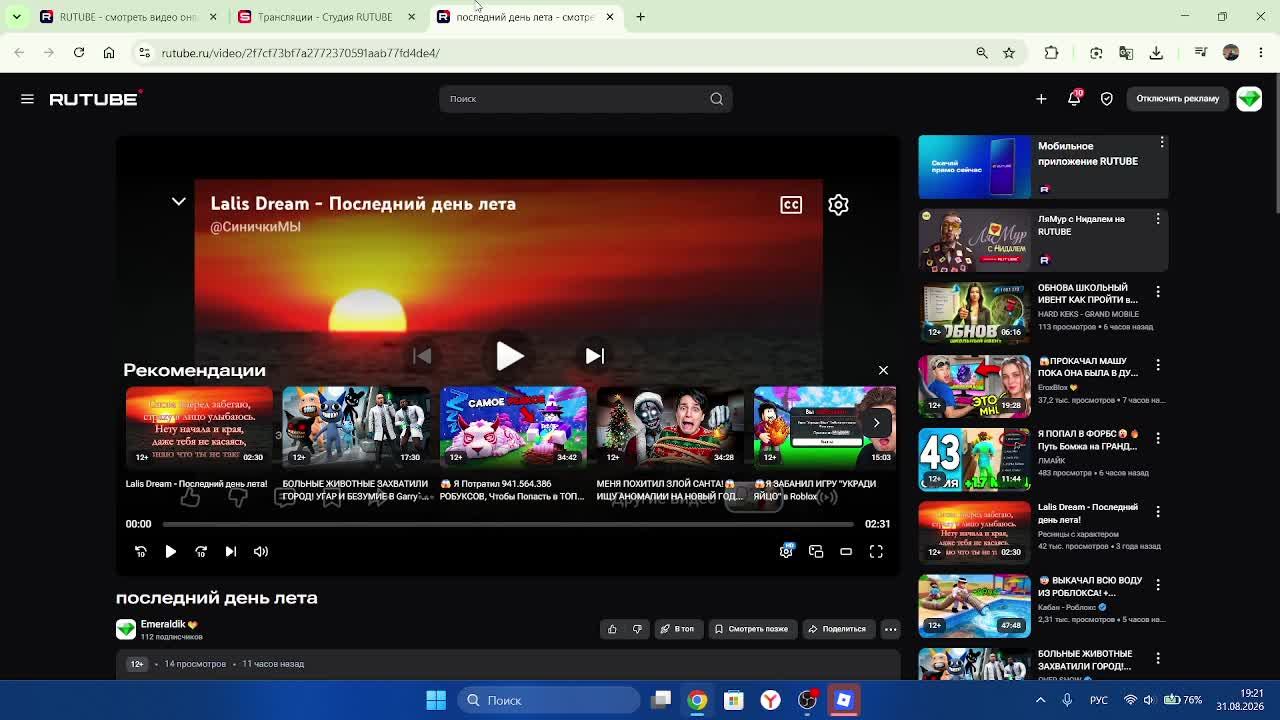
Task: Show more recommendations with the right arrow
Action: click(876, 423)
